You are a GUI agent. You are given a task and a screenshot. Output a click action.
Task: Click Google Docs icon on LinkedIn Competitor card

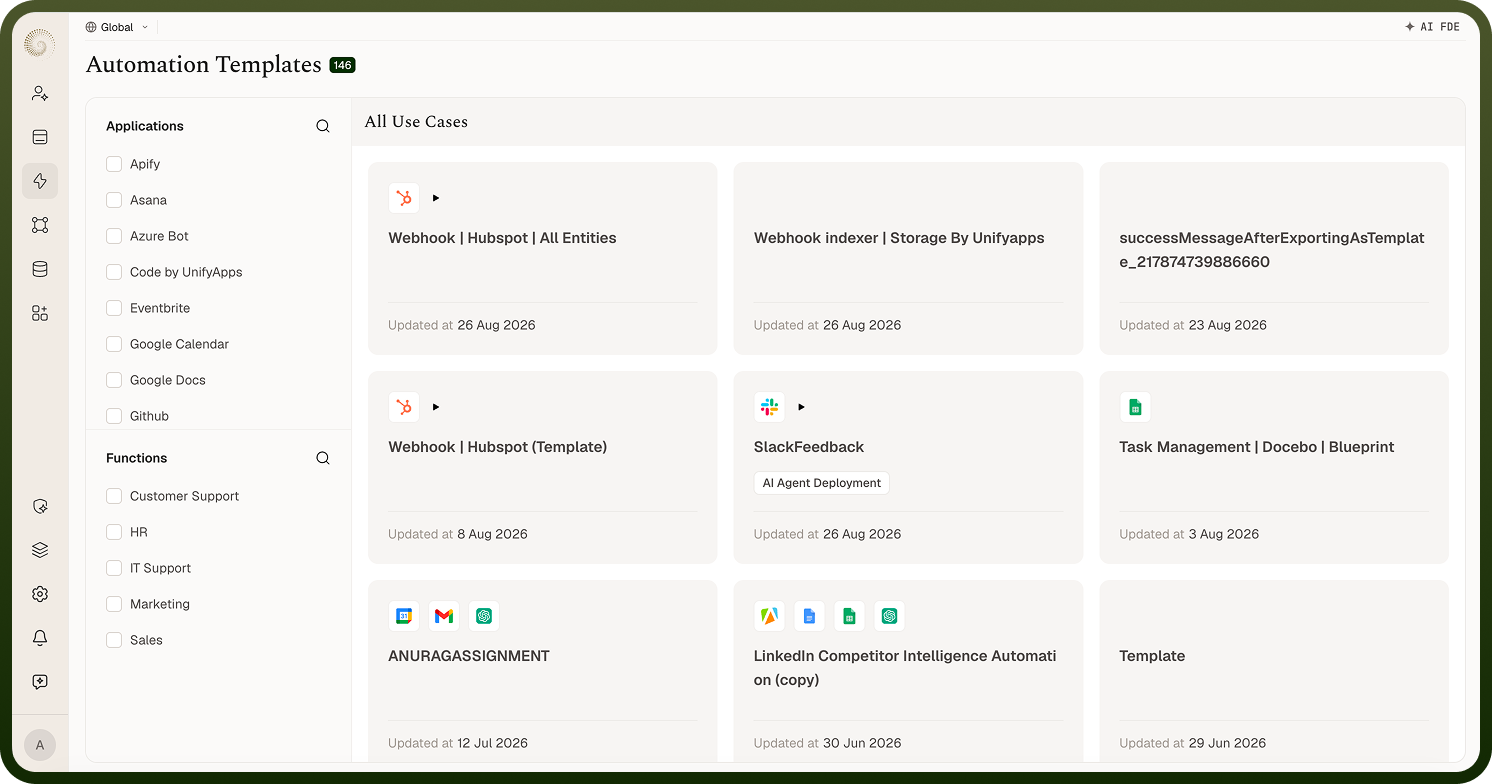tap(809, 616)
